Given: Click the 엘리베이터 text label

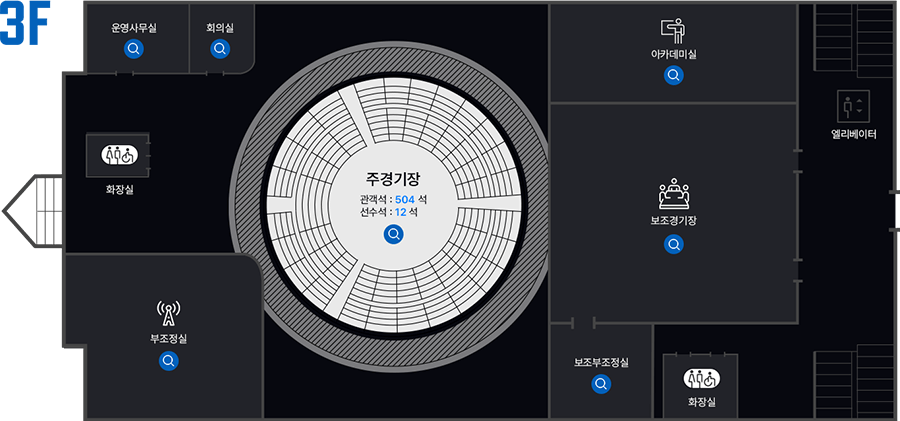Looking at the screenshot, I should (x=853, y=133).
